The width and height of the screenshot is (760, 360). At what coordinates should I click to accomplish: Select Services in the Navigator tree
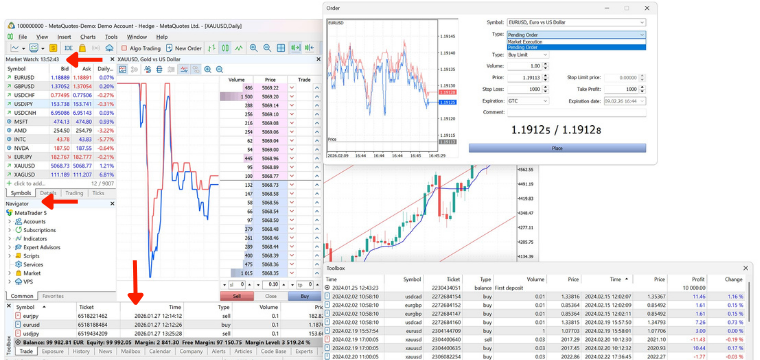tap(33, 265)
